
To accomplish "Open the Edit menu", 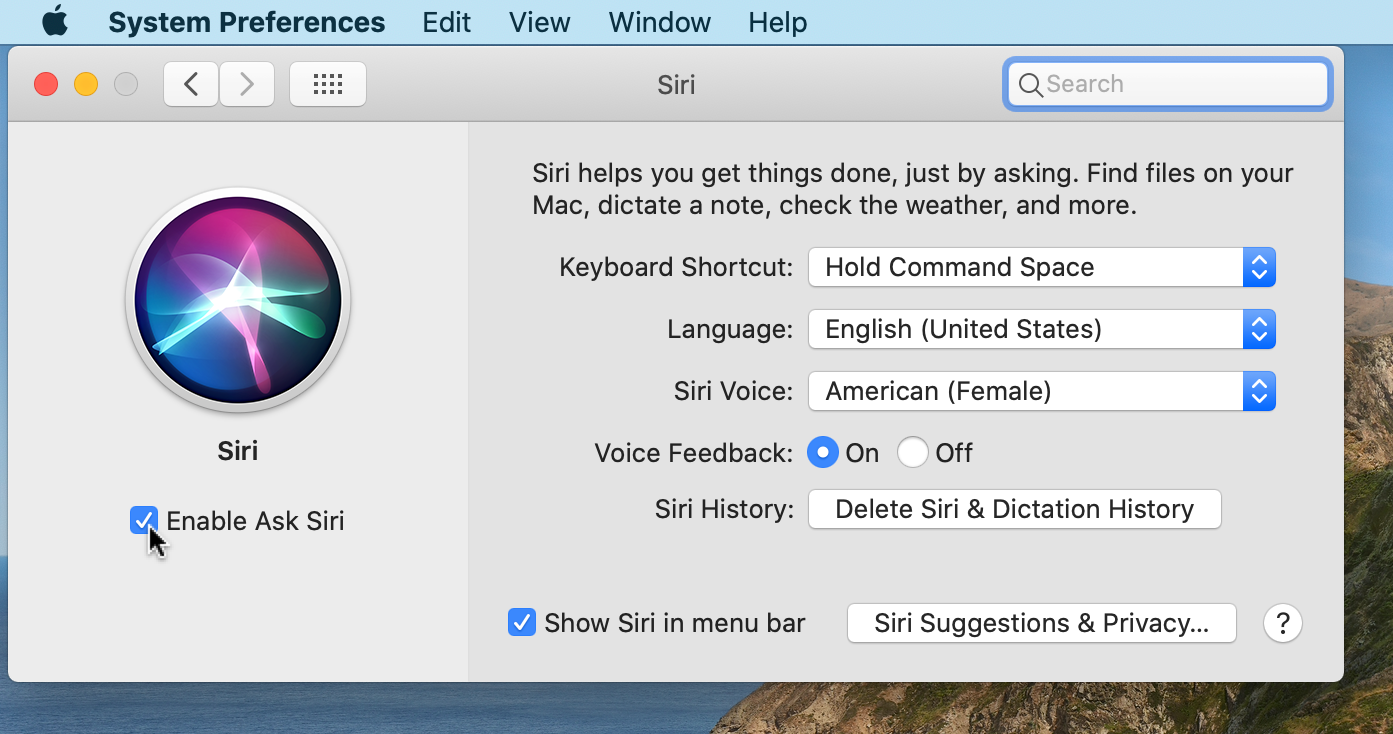I will tap(446, 22).
